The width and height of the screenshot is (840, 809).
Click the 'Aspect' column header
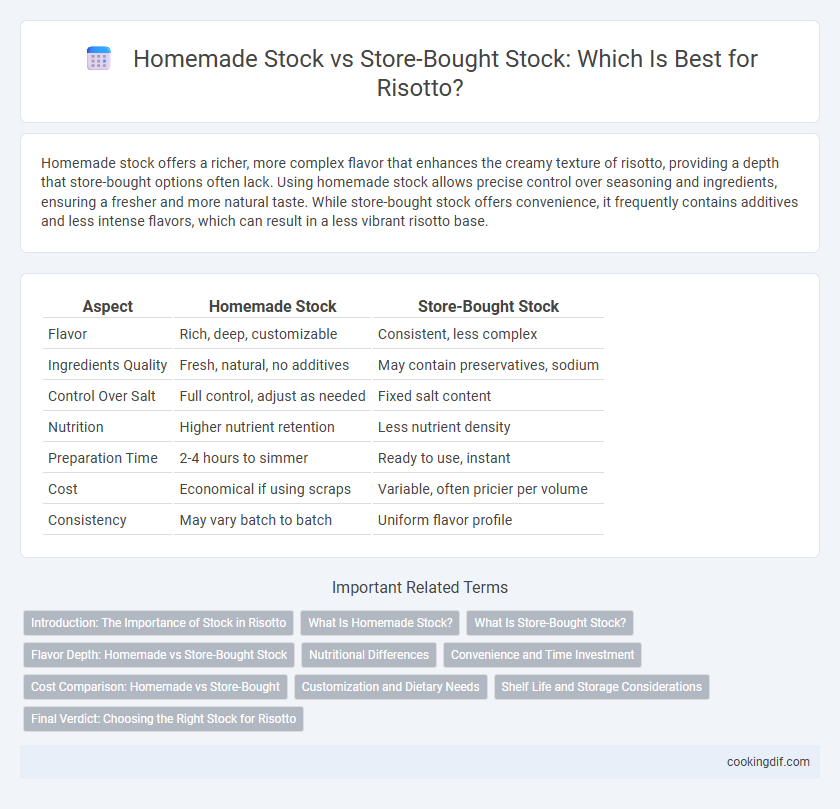[108, 306]
